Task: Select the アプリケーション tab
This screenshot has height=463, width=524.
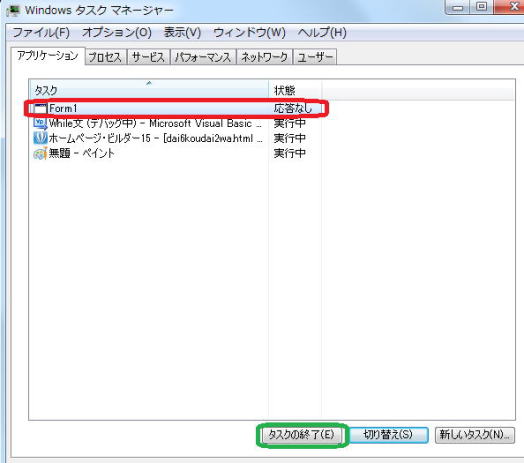Action: tap(48, 56)
